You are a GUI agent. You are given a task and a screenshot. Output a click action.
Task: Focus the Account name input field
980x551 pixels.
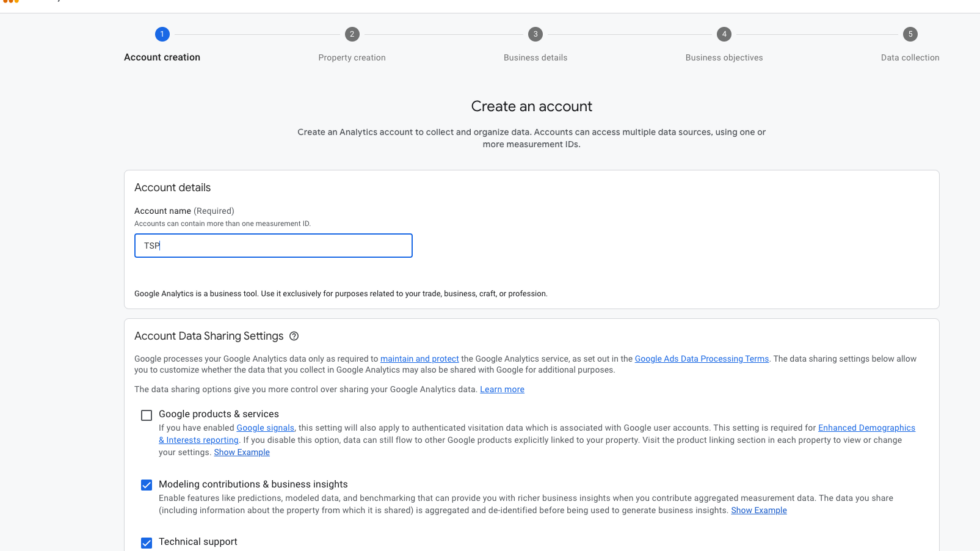tap(273, 246)
